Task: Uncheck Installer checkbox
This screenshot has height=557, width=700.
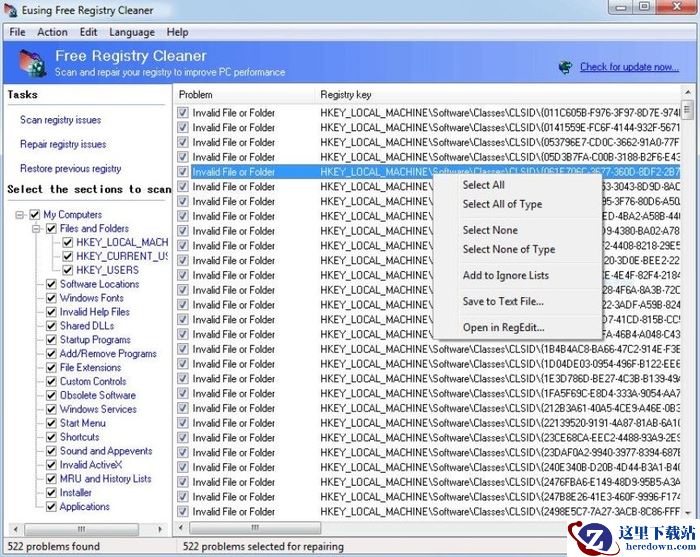Action: [51, 493]
